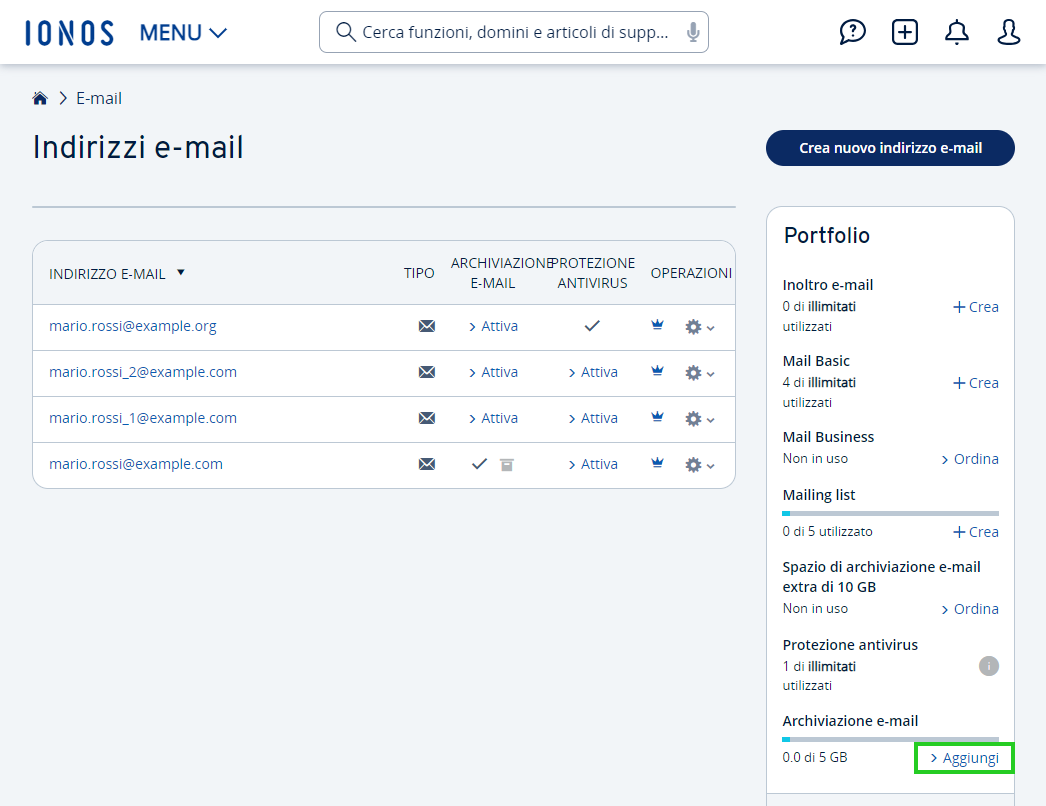Activate antivirus for mario.rossi_2@example.com
The width and height of the screenshot is (1046, 806).
click(x=593, y=372)
